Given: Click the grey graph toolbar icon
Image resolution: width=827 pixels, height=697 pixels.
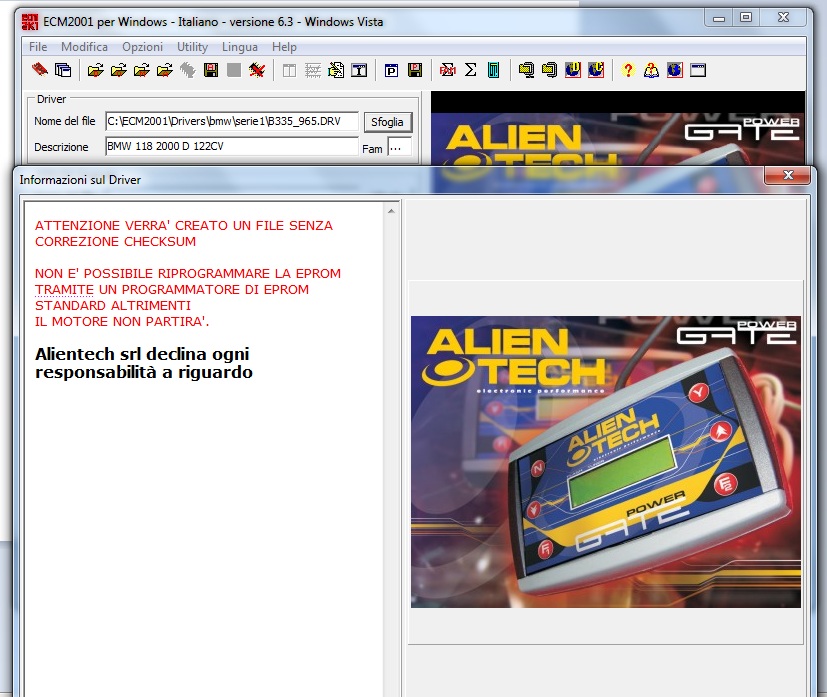Looking at the screenshot, I should [x=313, y=70].
